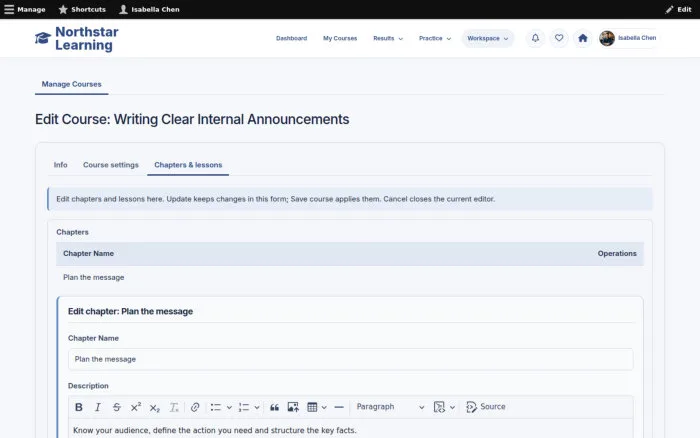Screen dimensions: 700x438
Task: Remove formatting from text
Action: [174, 407]
